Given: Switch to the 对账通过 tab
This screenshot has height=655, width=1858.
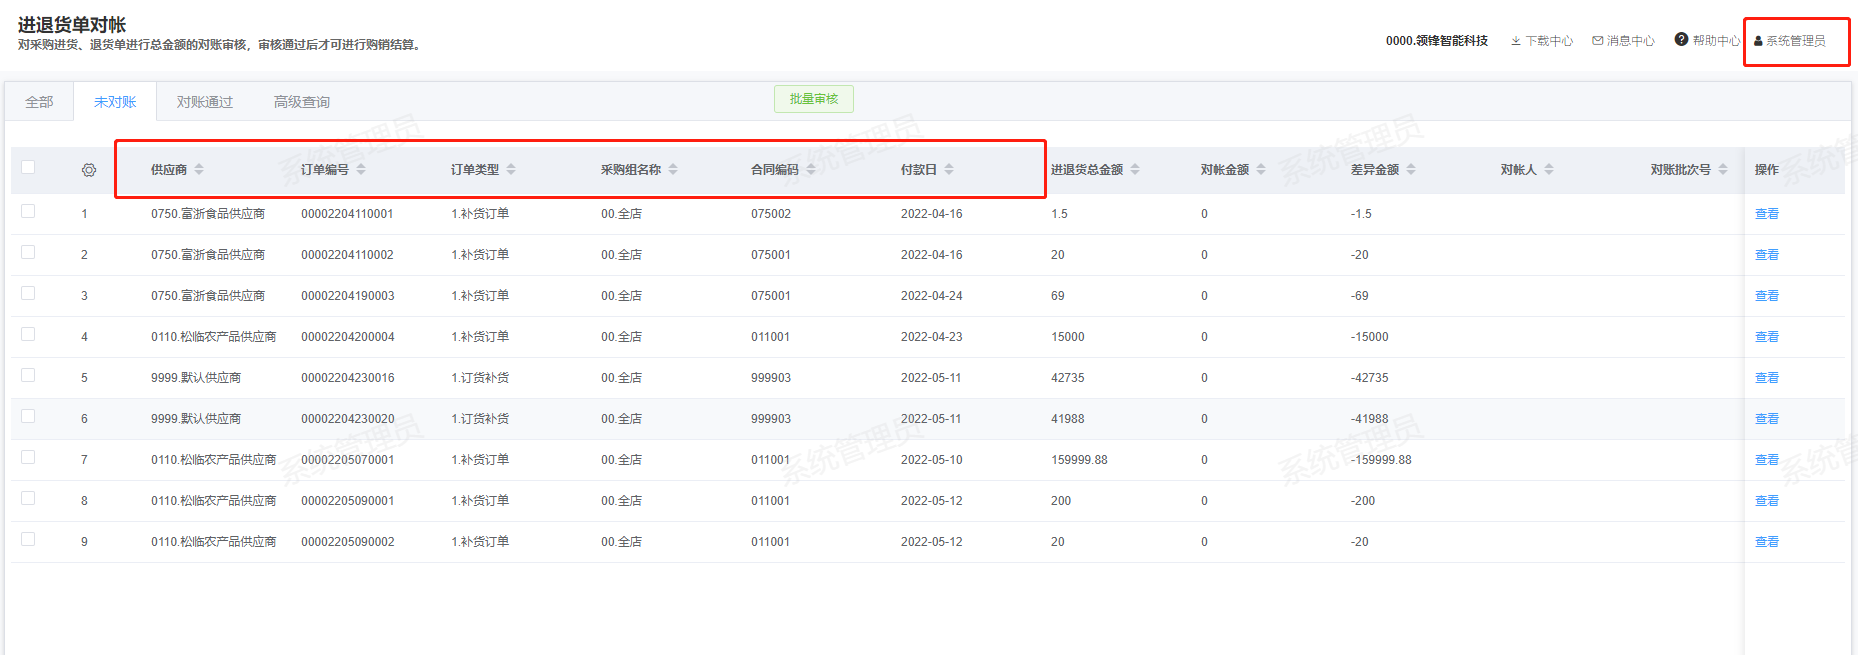Looking at the screenshot, I should pos(205,102).
